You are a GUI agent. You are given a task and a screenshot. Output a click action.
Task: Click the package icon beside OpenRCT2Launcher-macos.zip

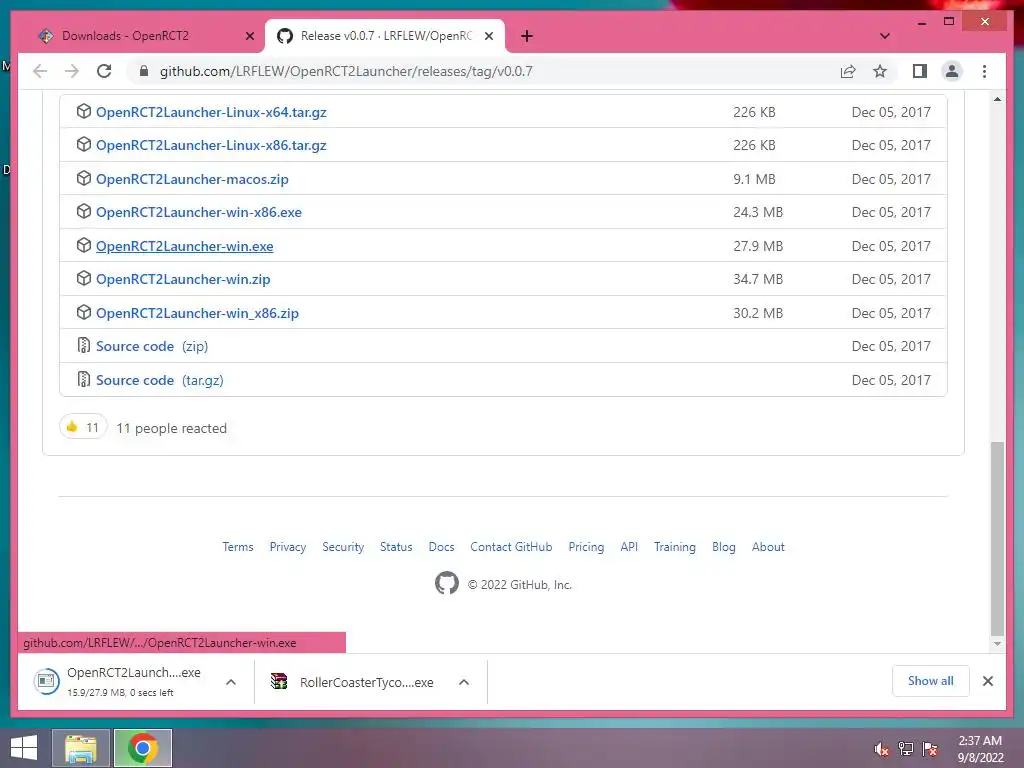[x=84, y=178]
